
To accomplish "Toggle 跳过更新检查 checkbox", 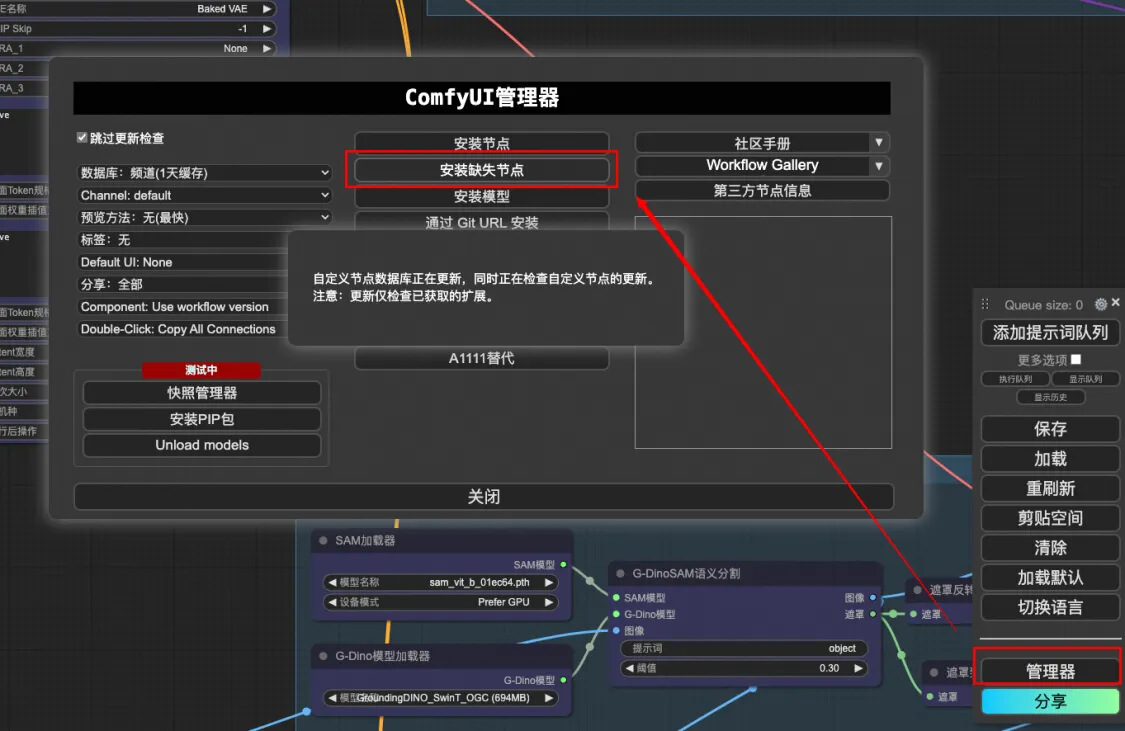I will point(82,138).
